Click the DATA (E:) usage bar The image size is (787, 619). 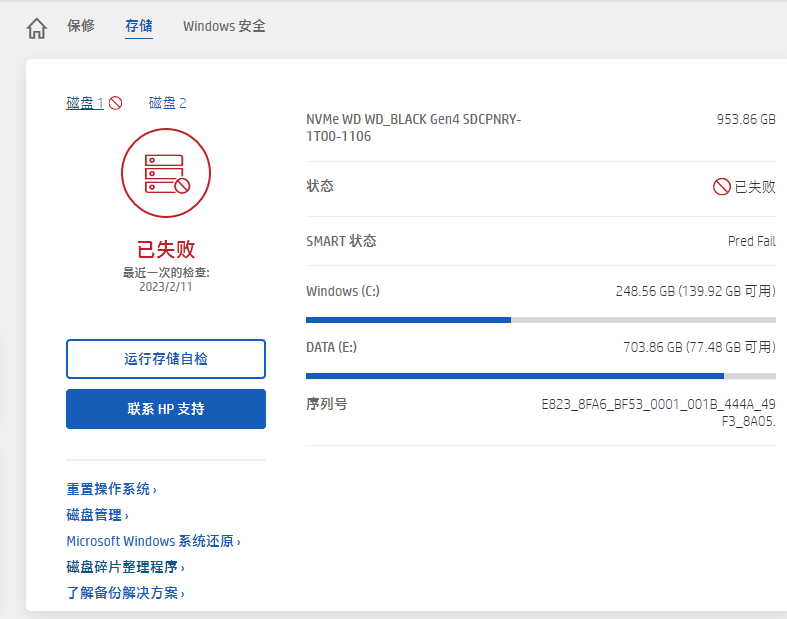click(540, 376)
